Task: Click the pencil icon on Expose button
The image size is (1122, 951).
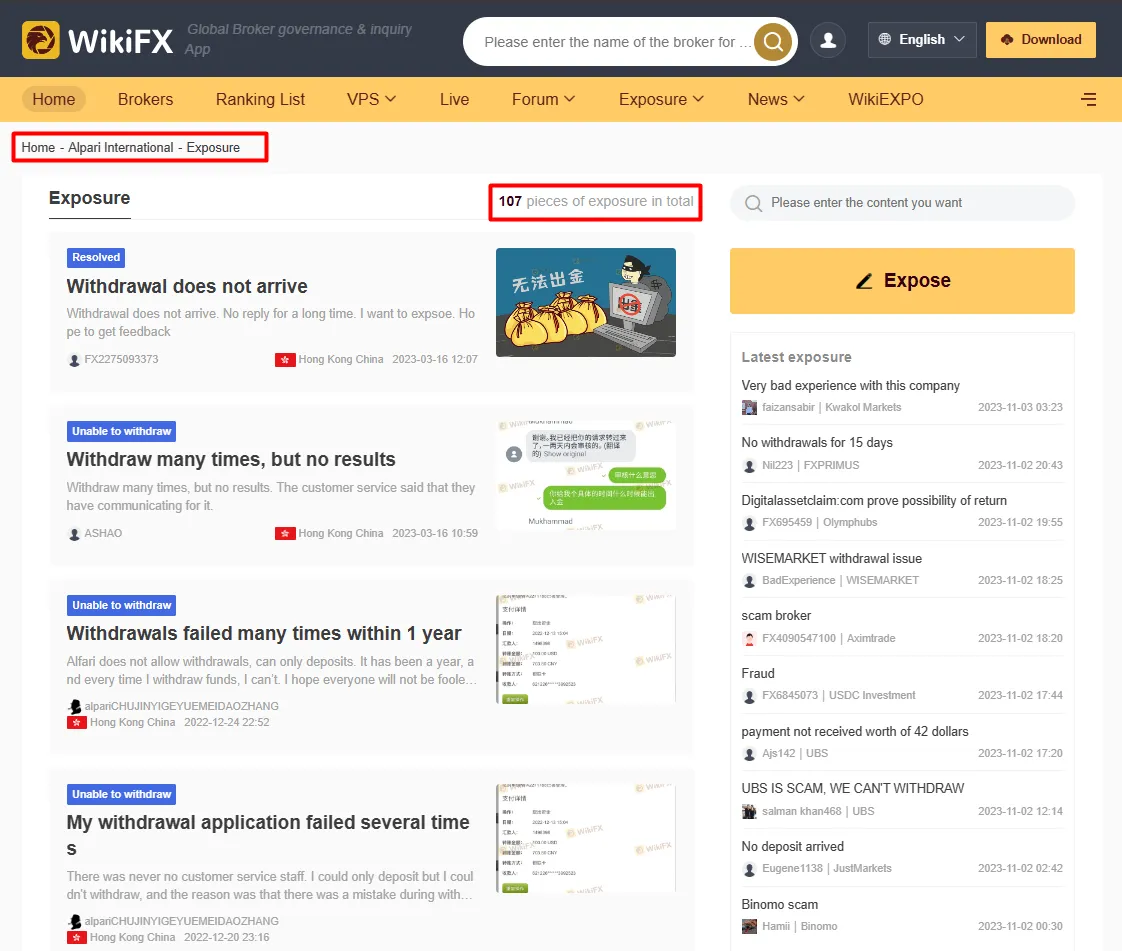Action: (864, 281)
